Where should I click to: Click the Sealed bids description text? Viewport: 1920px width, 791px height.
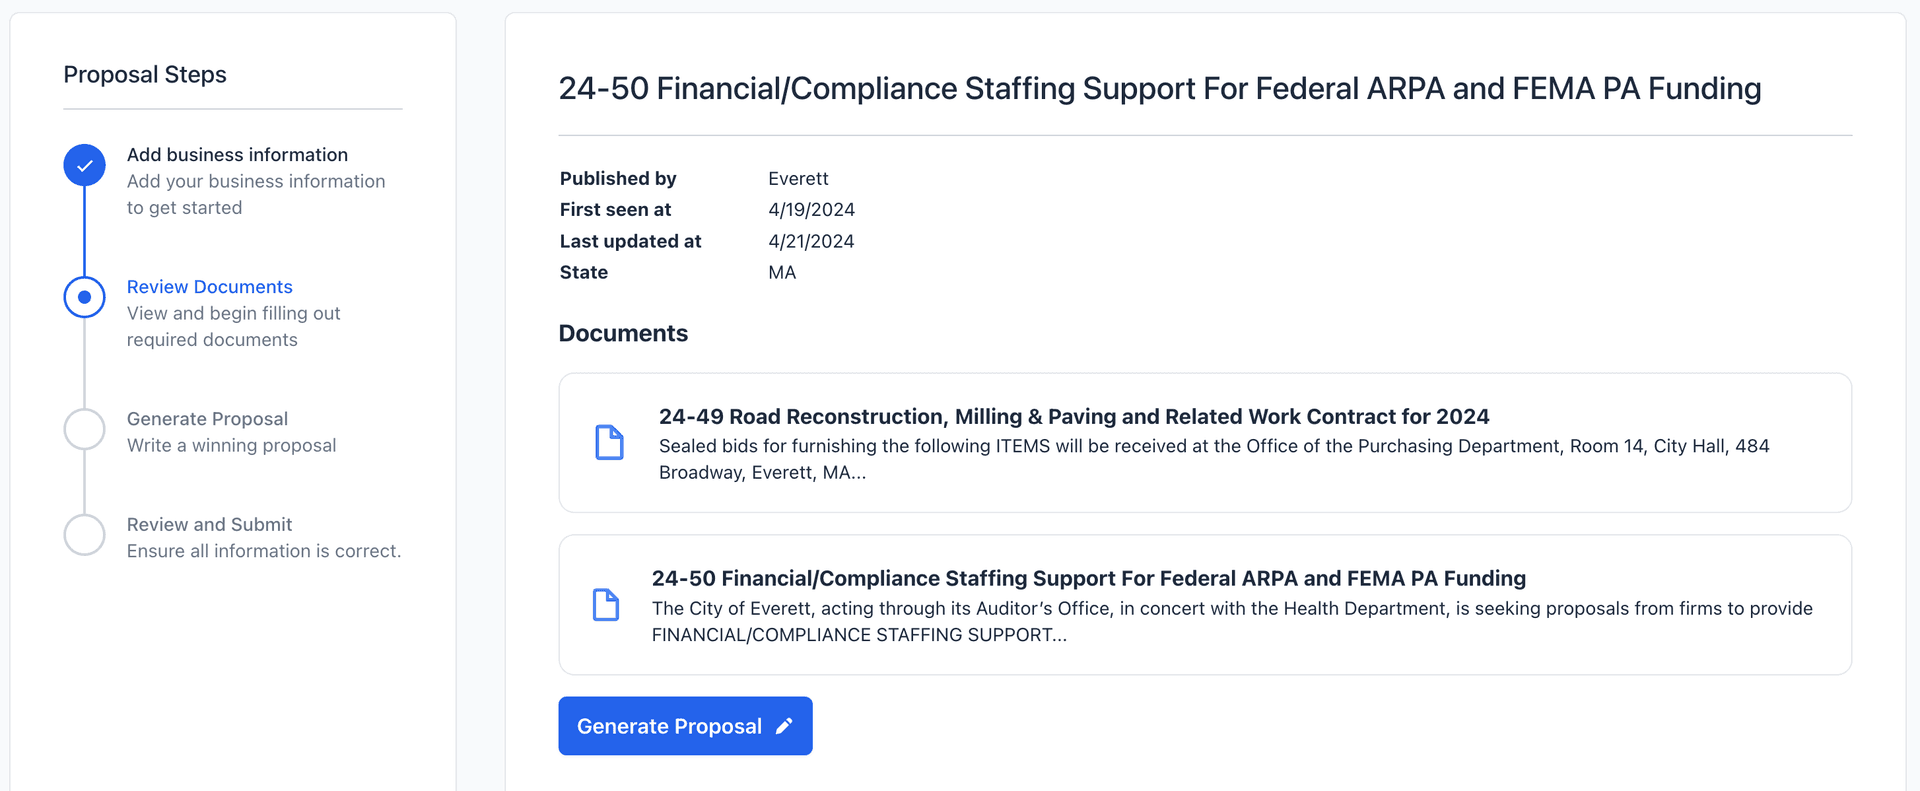(x=1213, y=459)
